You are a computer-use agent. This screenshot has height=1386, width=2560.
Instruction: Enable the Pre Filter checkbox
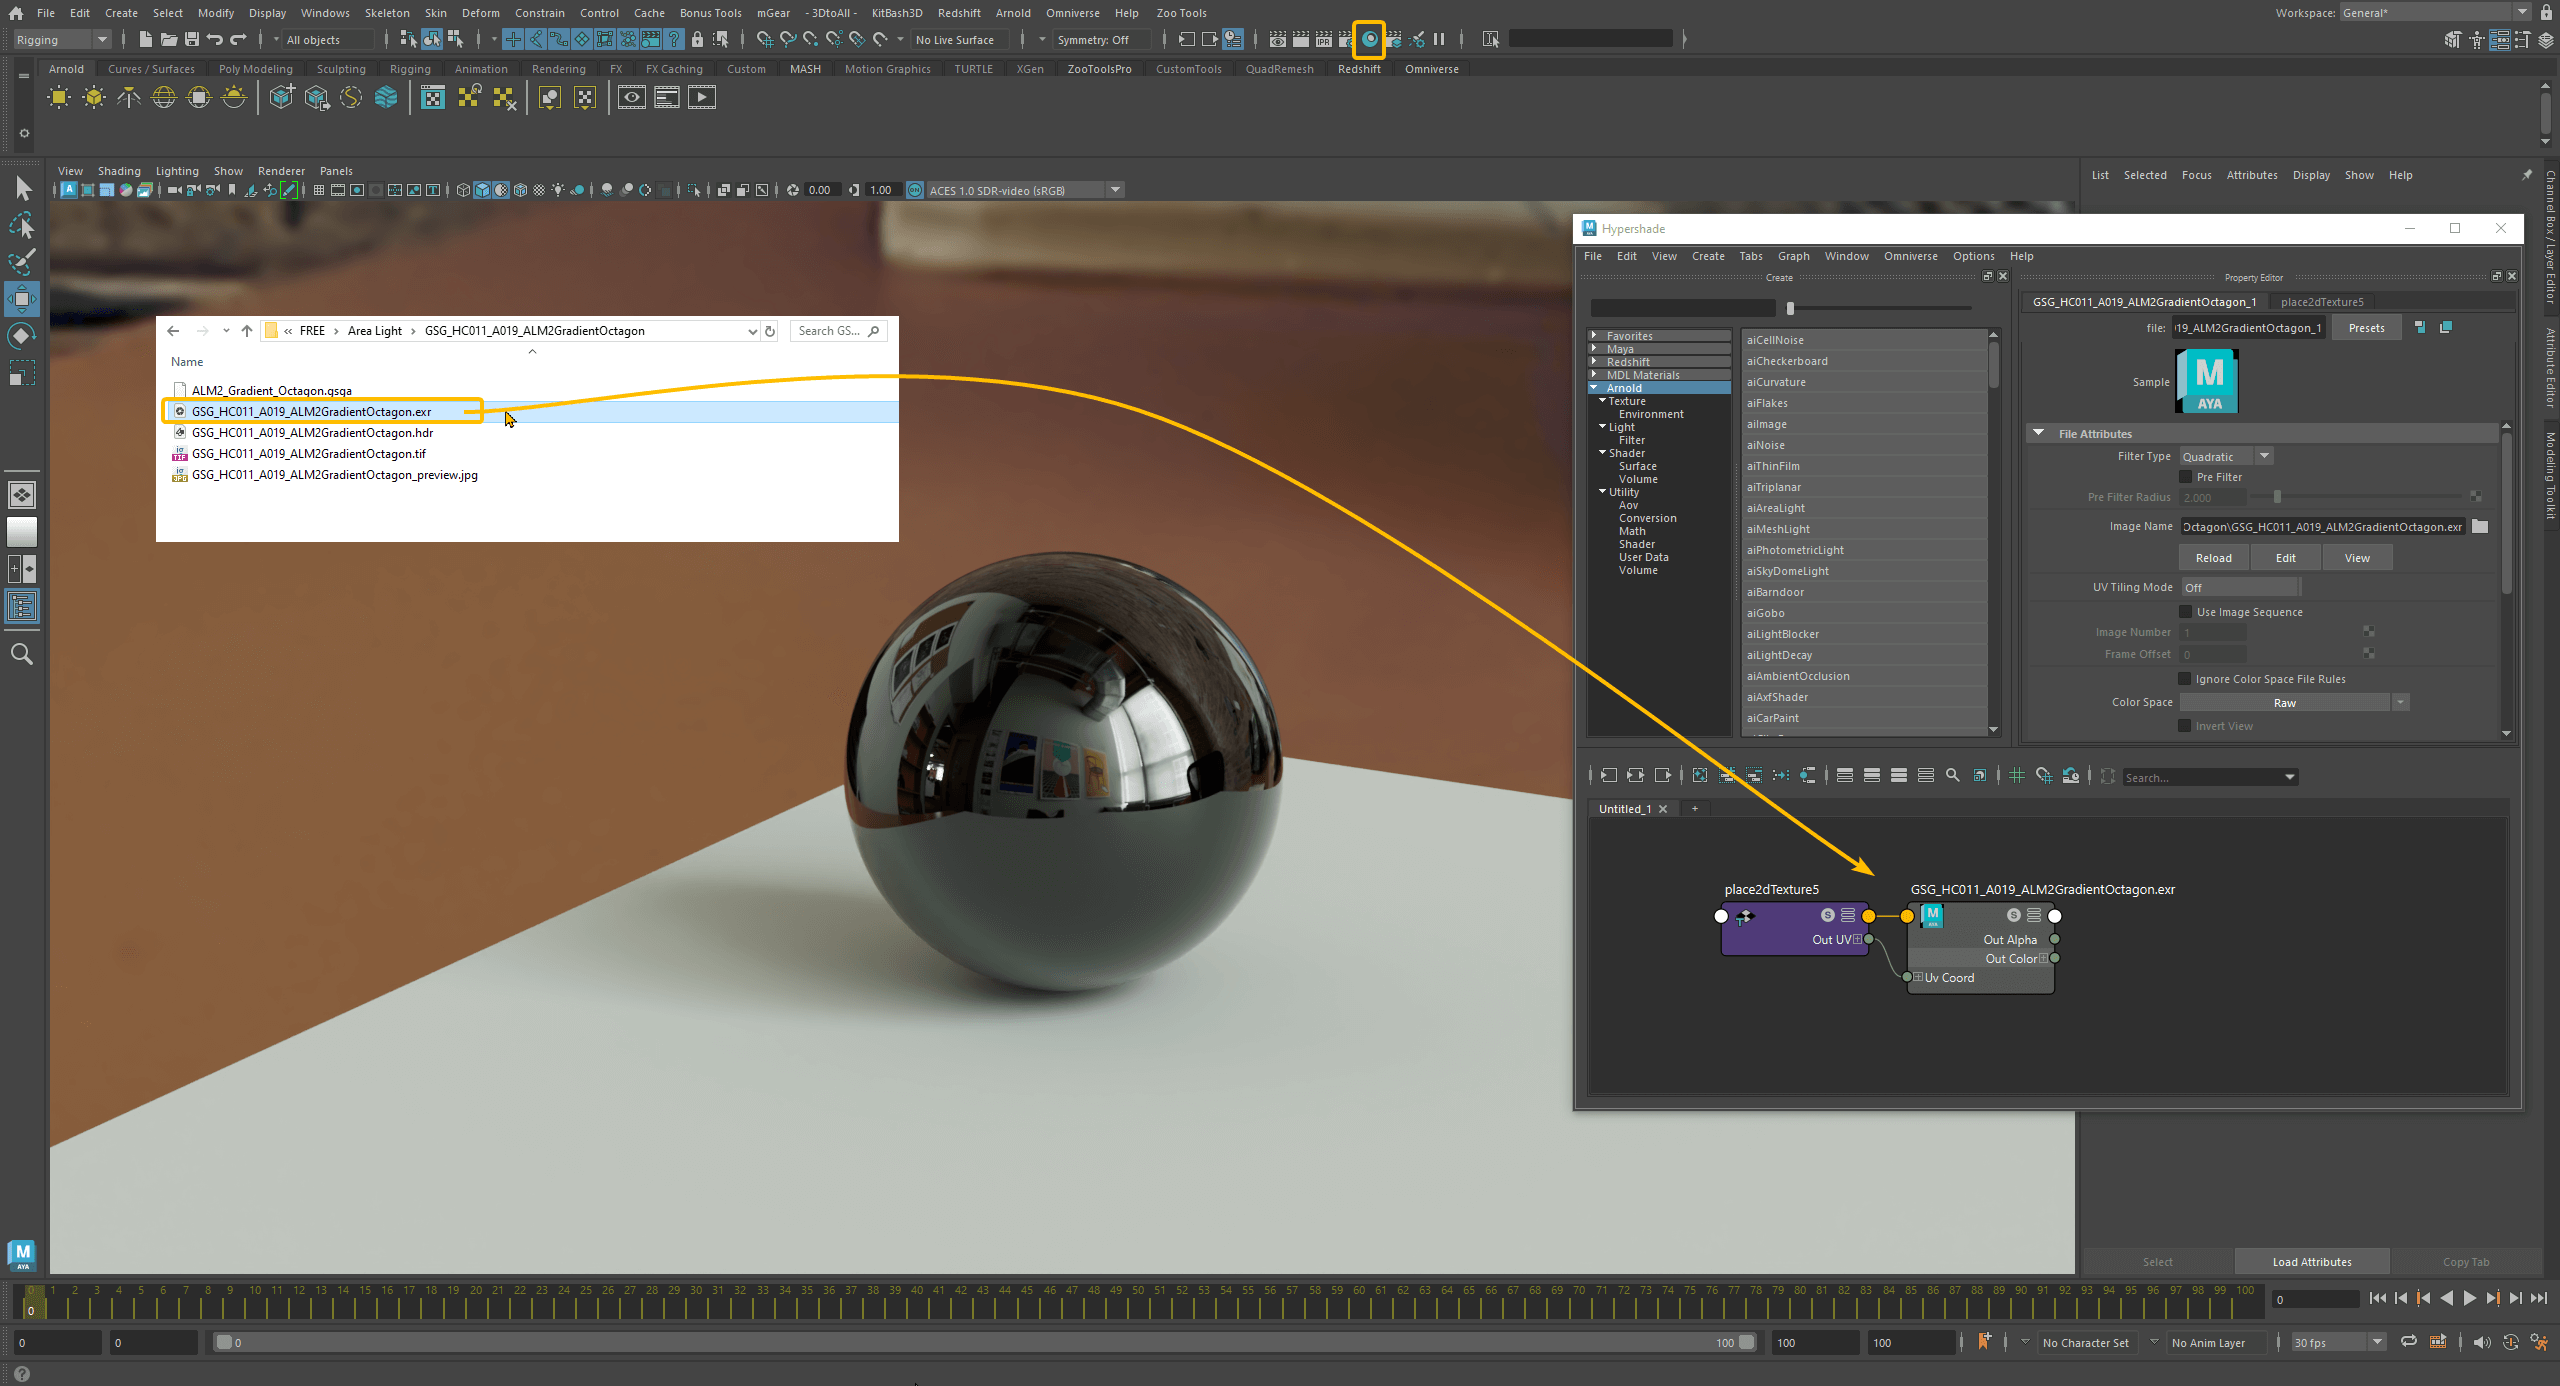pos(2186,477)
